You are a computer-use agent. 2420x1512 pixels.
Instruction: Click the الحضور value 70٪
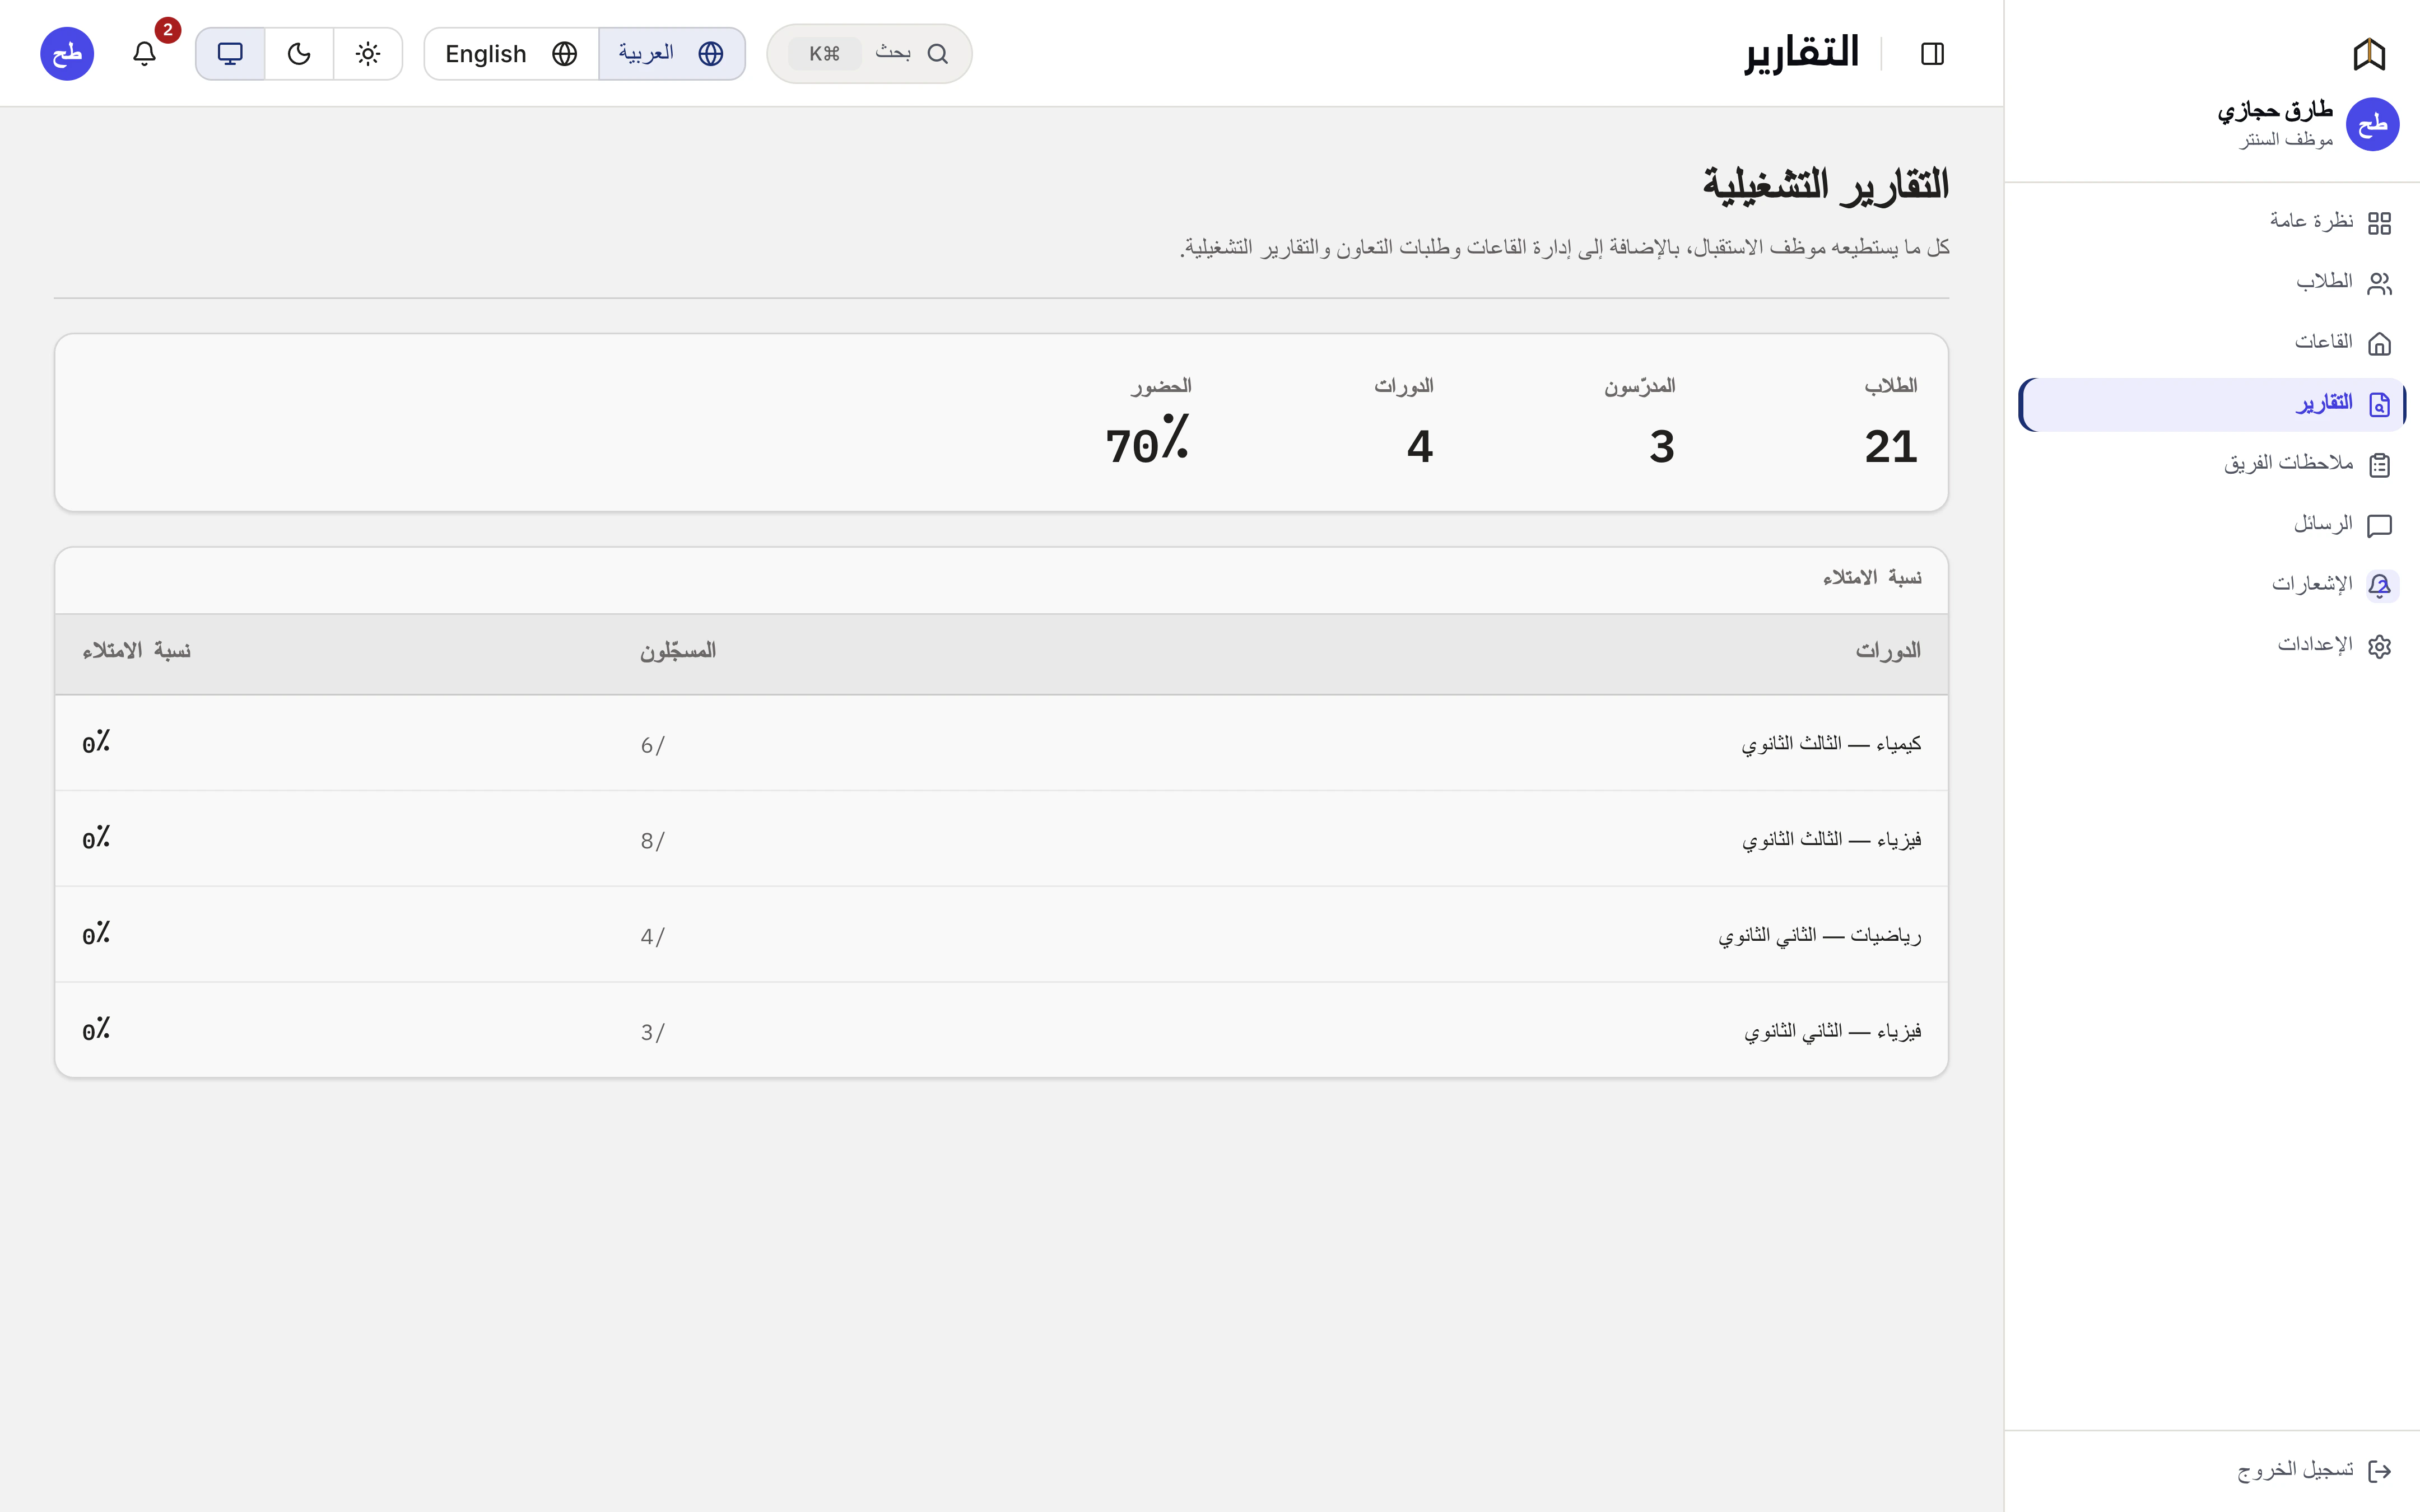click(x=1148, y=440)
